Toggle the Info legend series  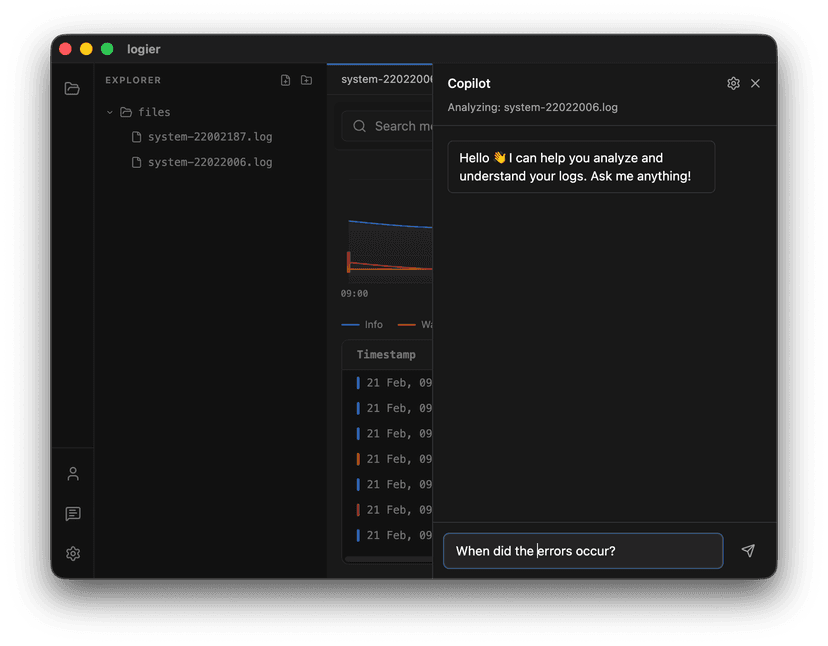[362, 324]
